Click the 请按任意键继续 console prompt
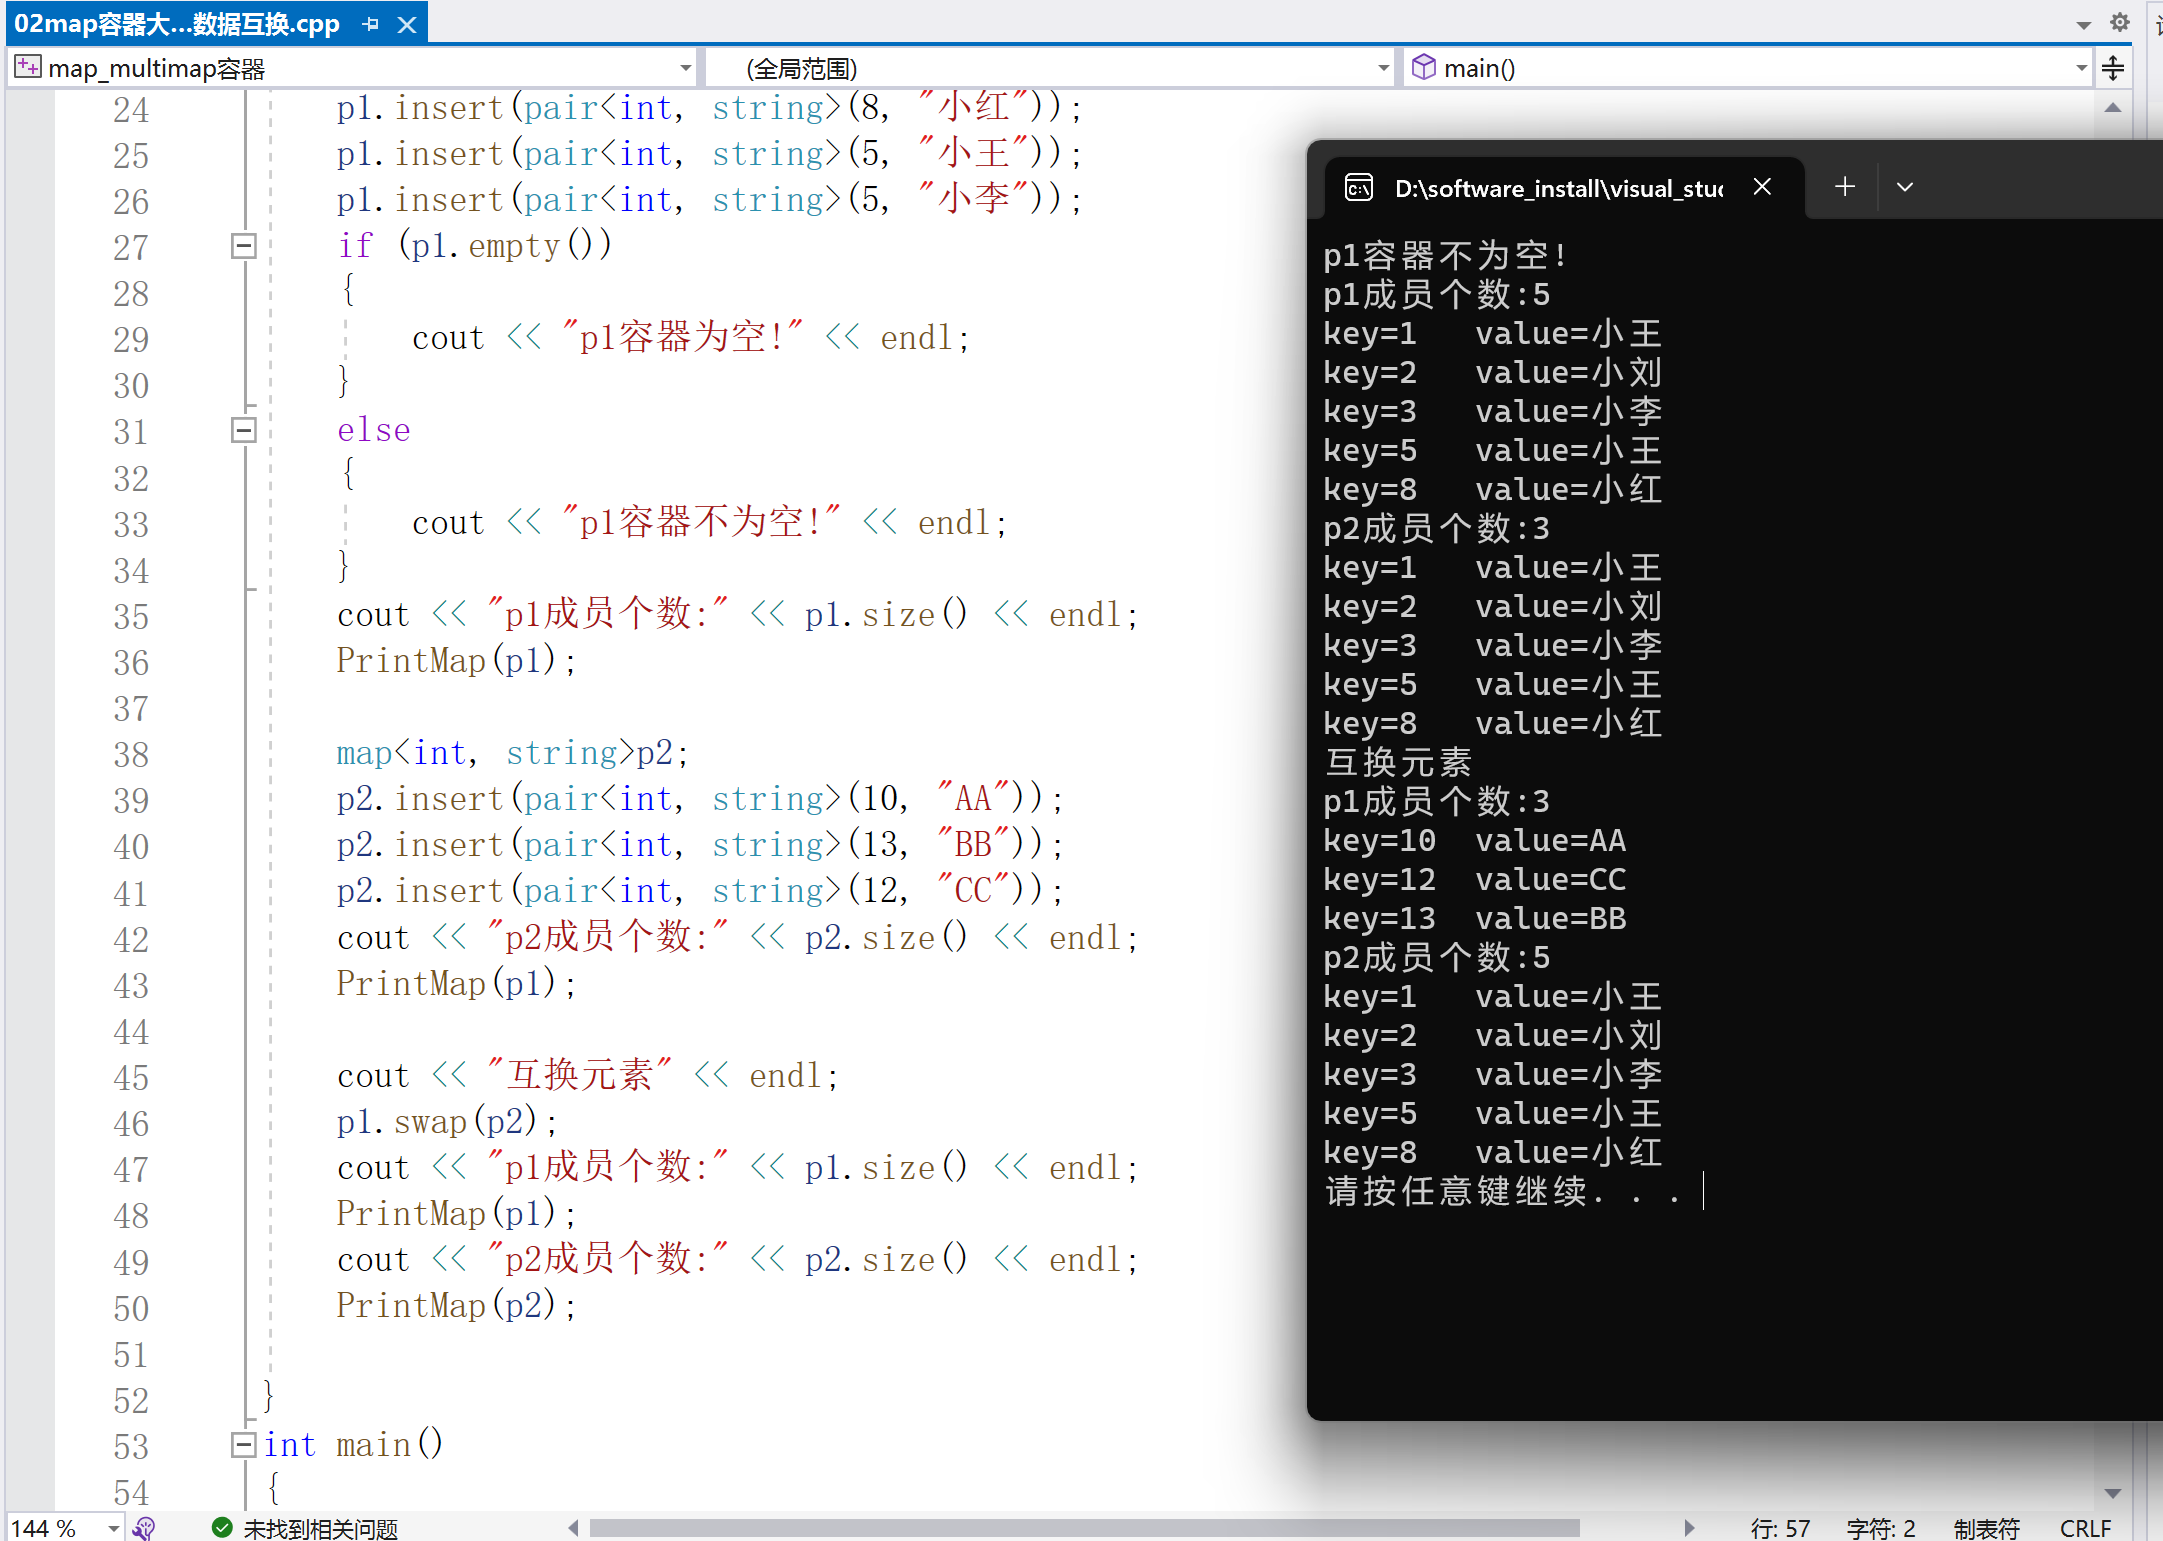Image resolution: width=2163 pixels, height=1541 pixels. point(1502,1191)
